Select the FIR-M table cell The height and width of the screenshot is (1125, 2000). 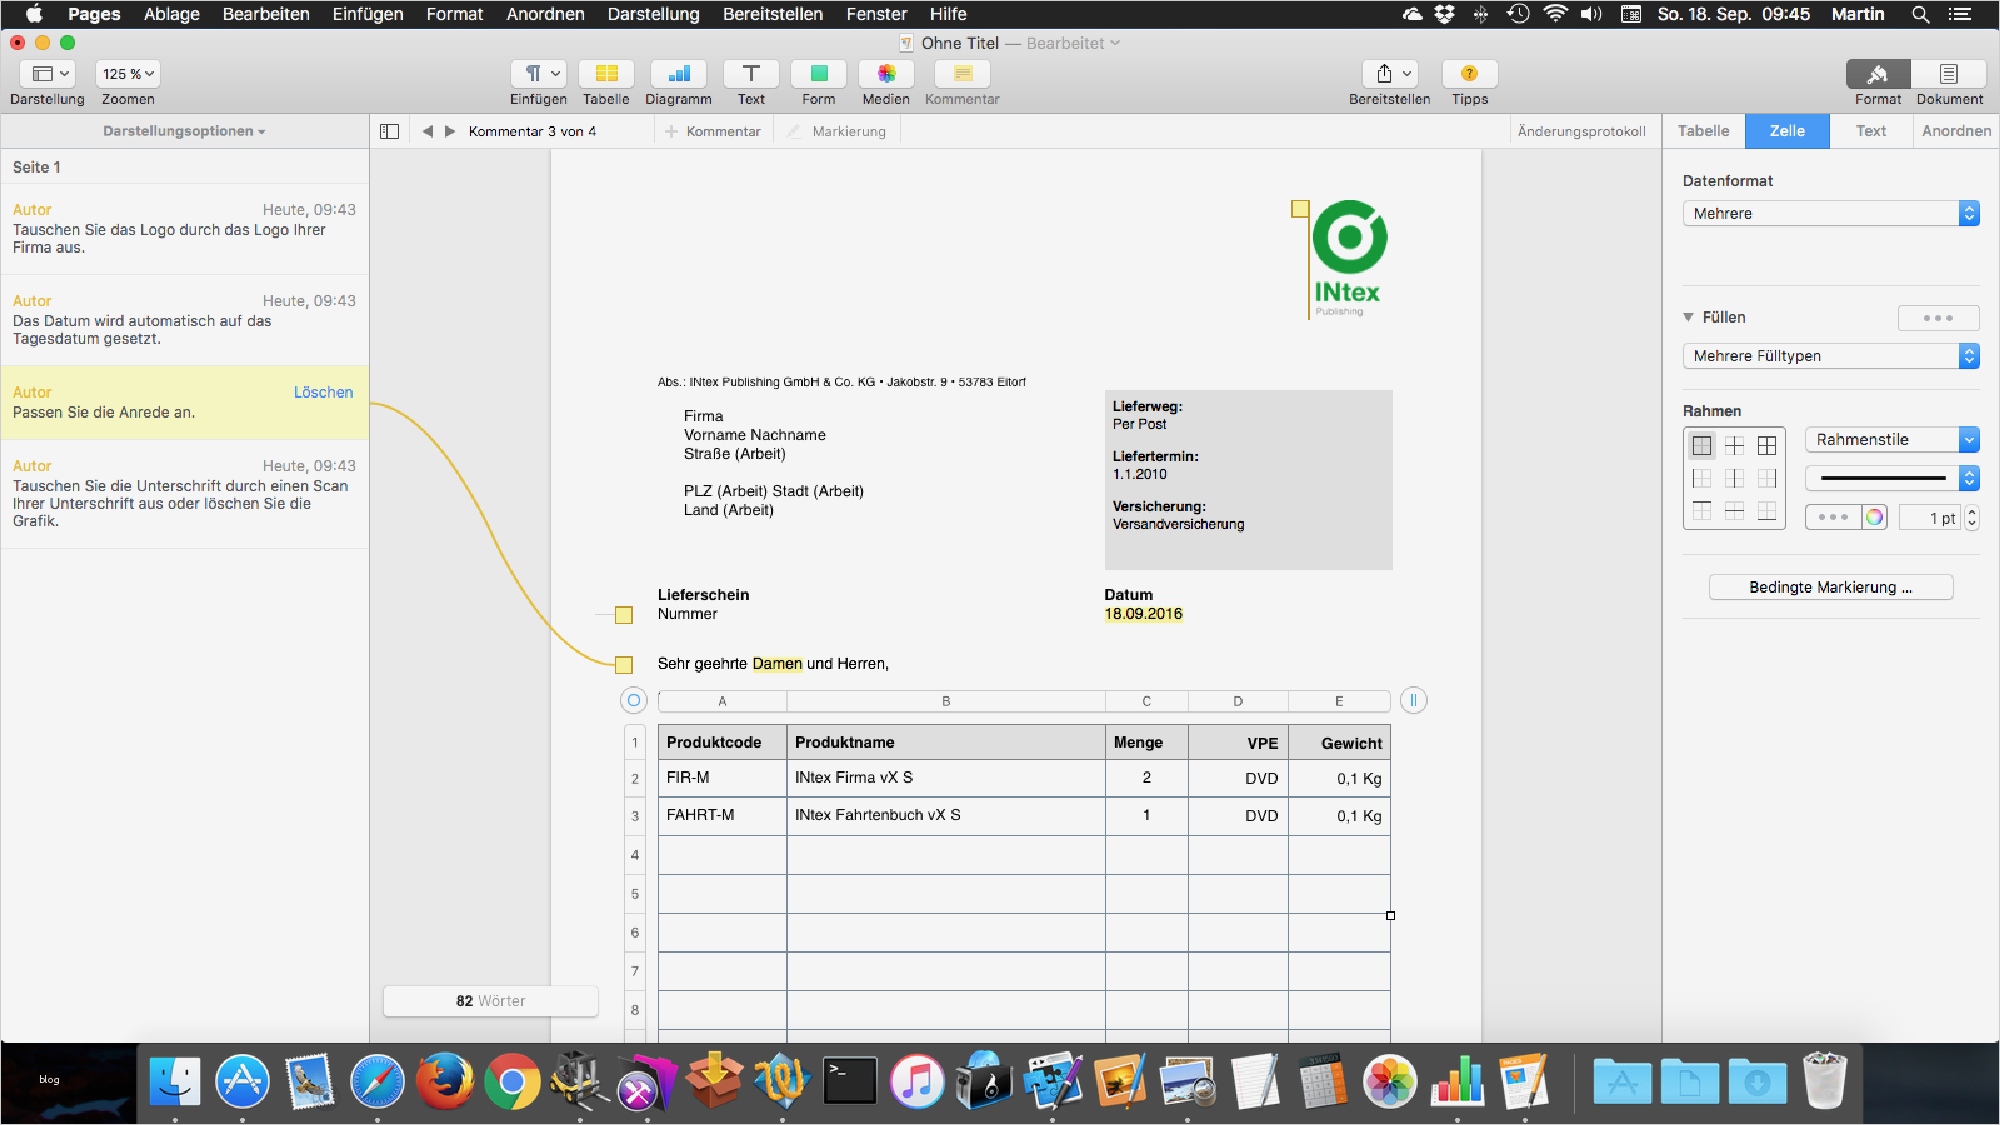[721, 778]
